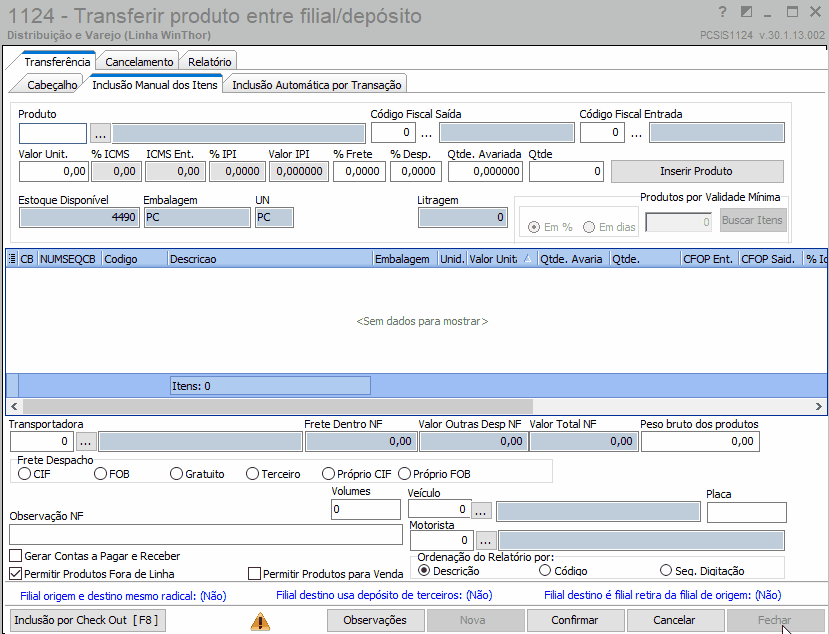Click the Qtde. Avaria column header
The height and width of the screenshot is (634, 829).
pos(574,259)
